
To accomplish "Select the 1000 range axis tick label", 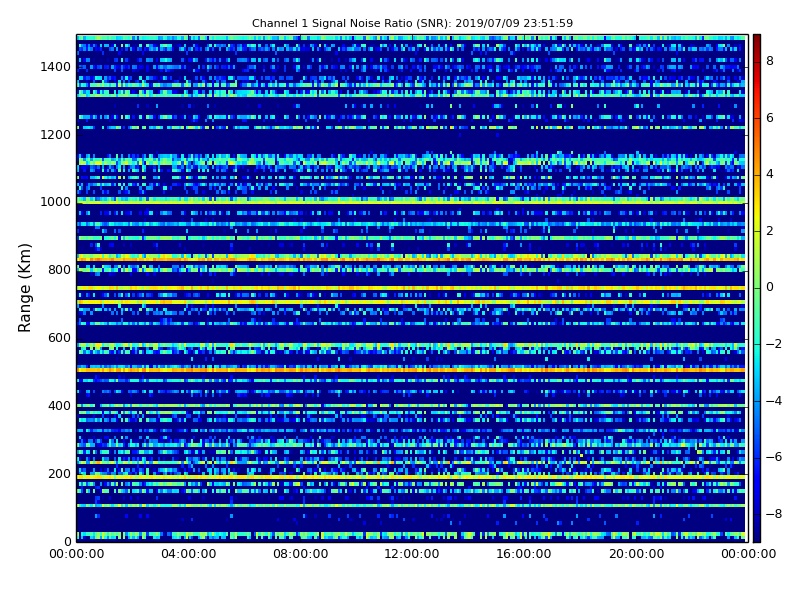I will click(x=55, y=202).
